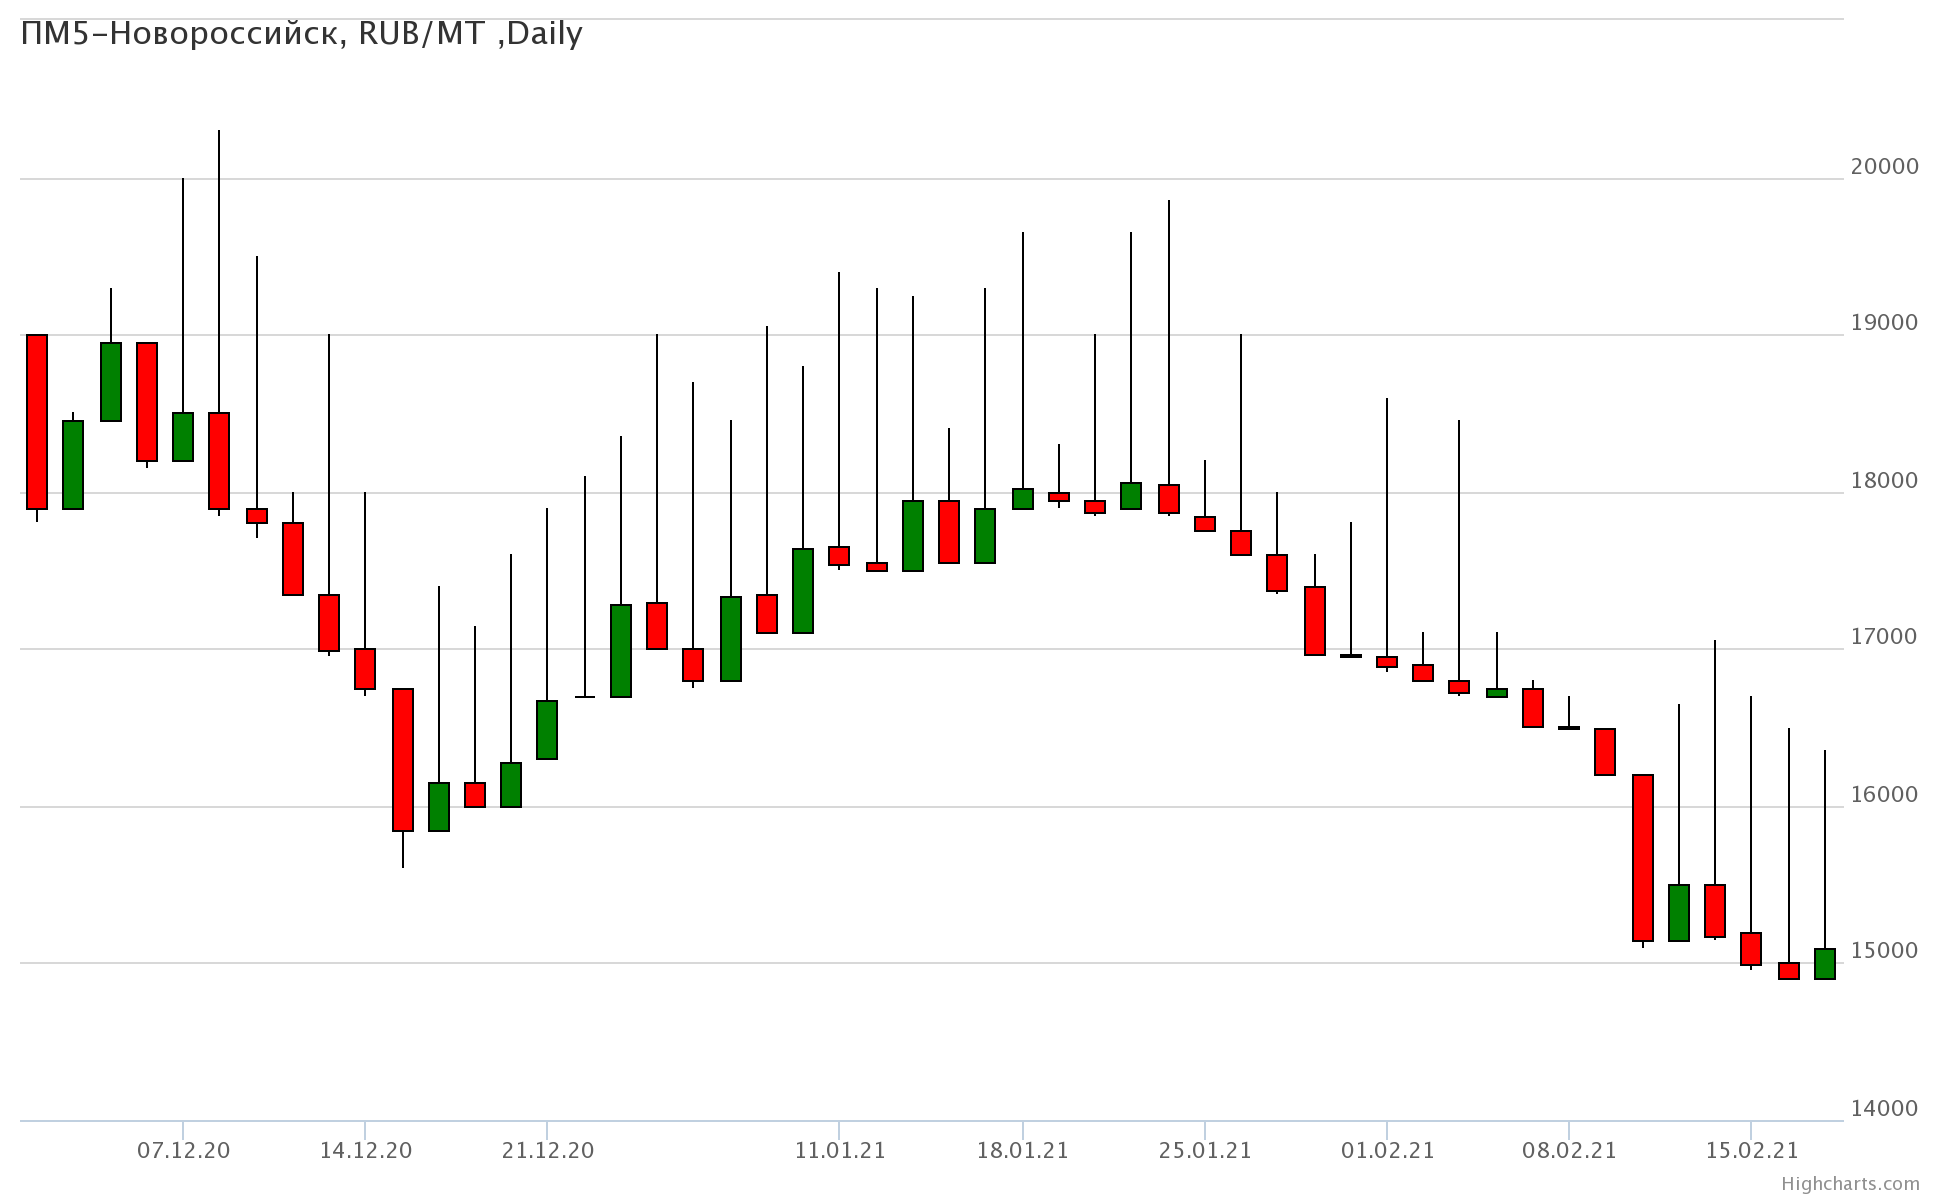The height and width of the screenshot is (1200, 1940).
Task: Click the 08.02.21 date axis label
Action: [x=1568, y=1151]
